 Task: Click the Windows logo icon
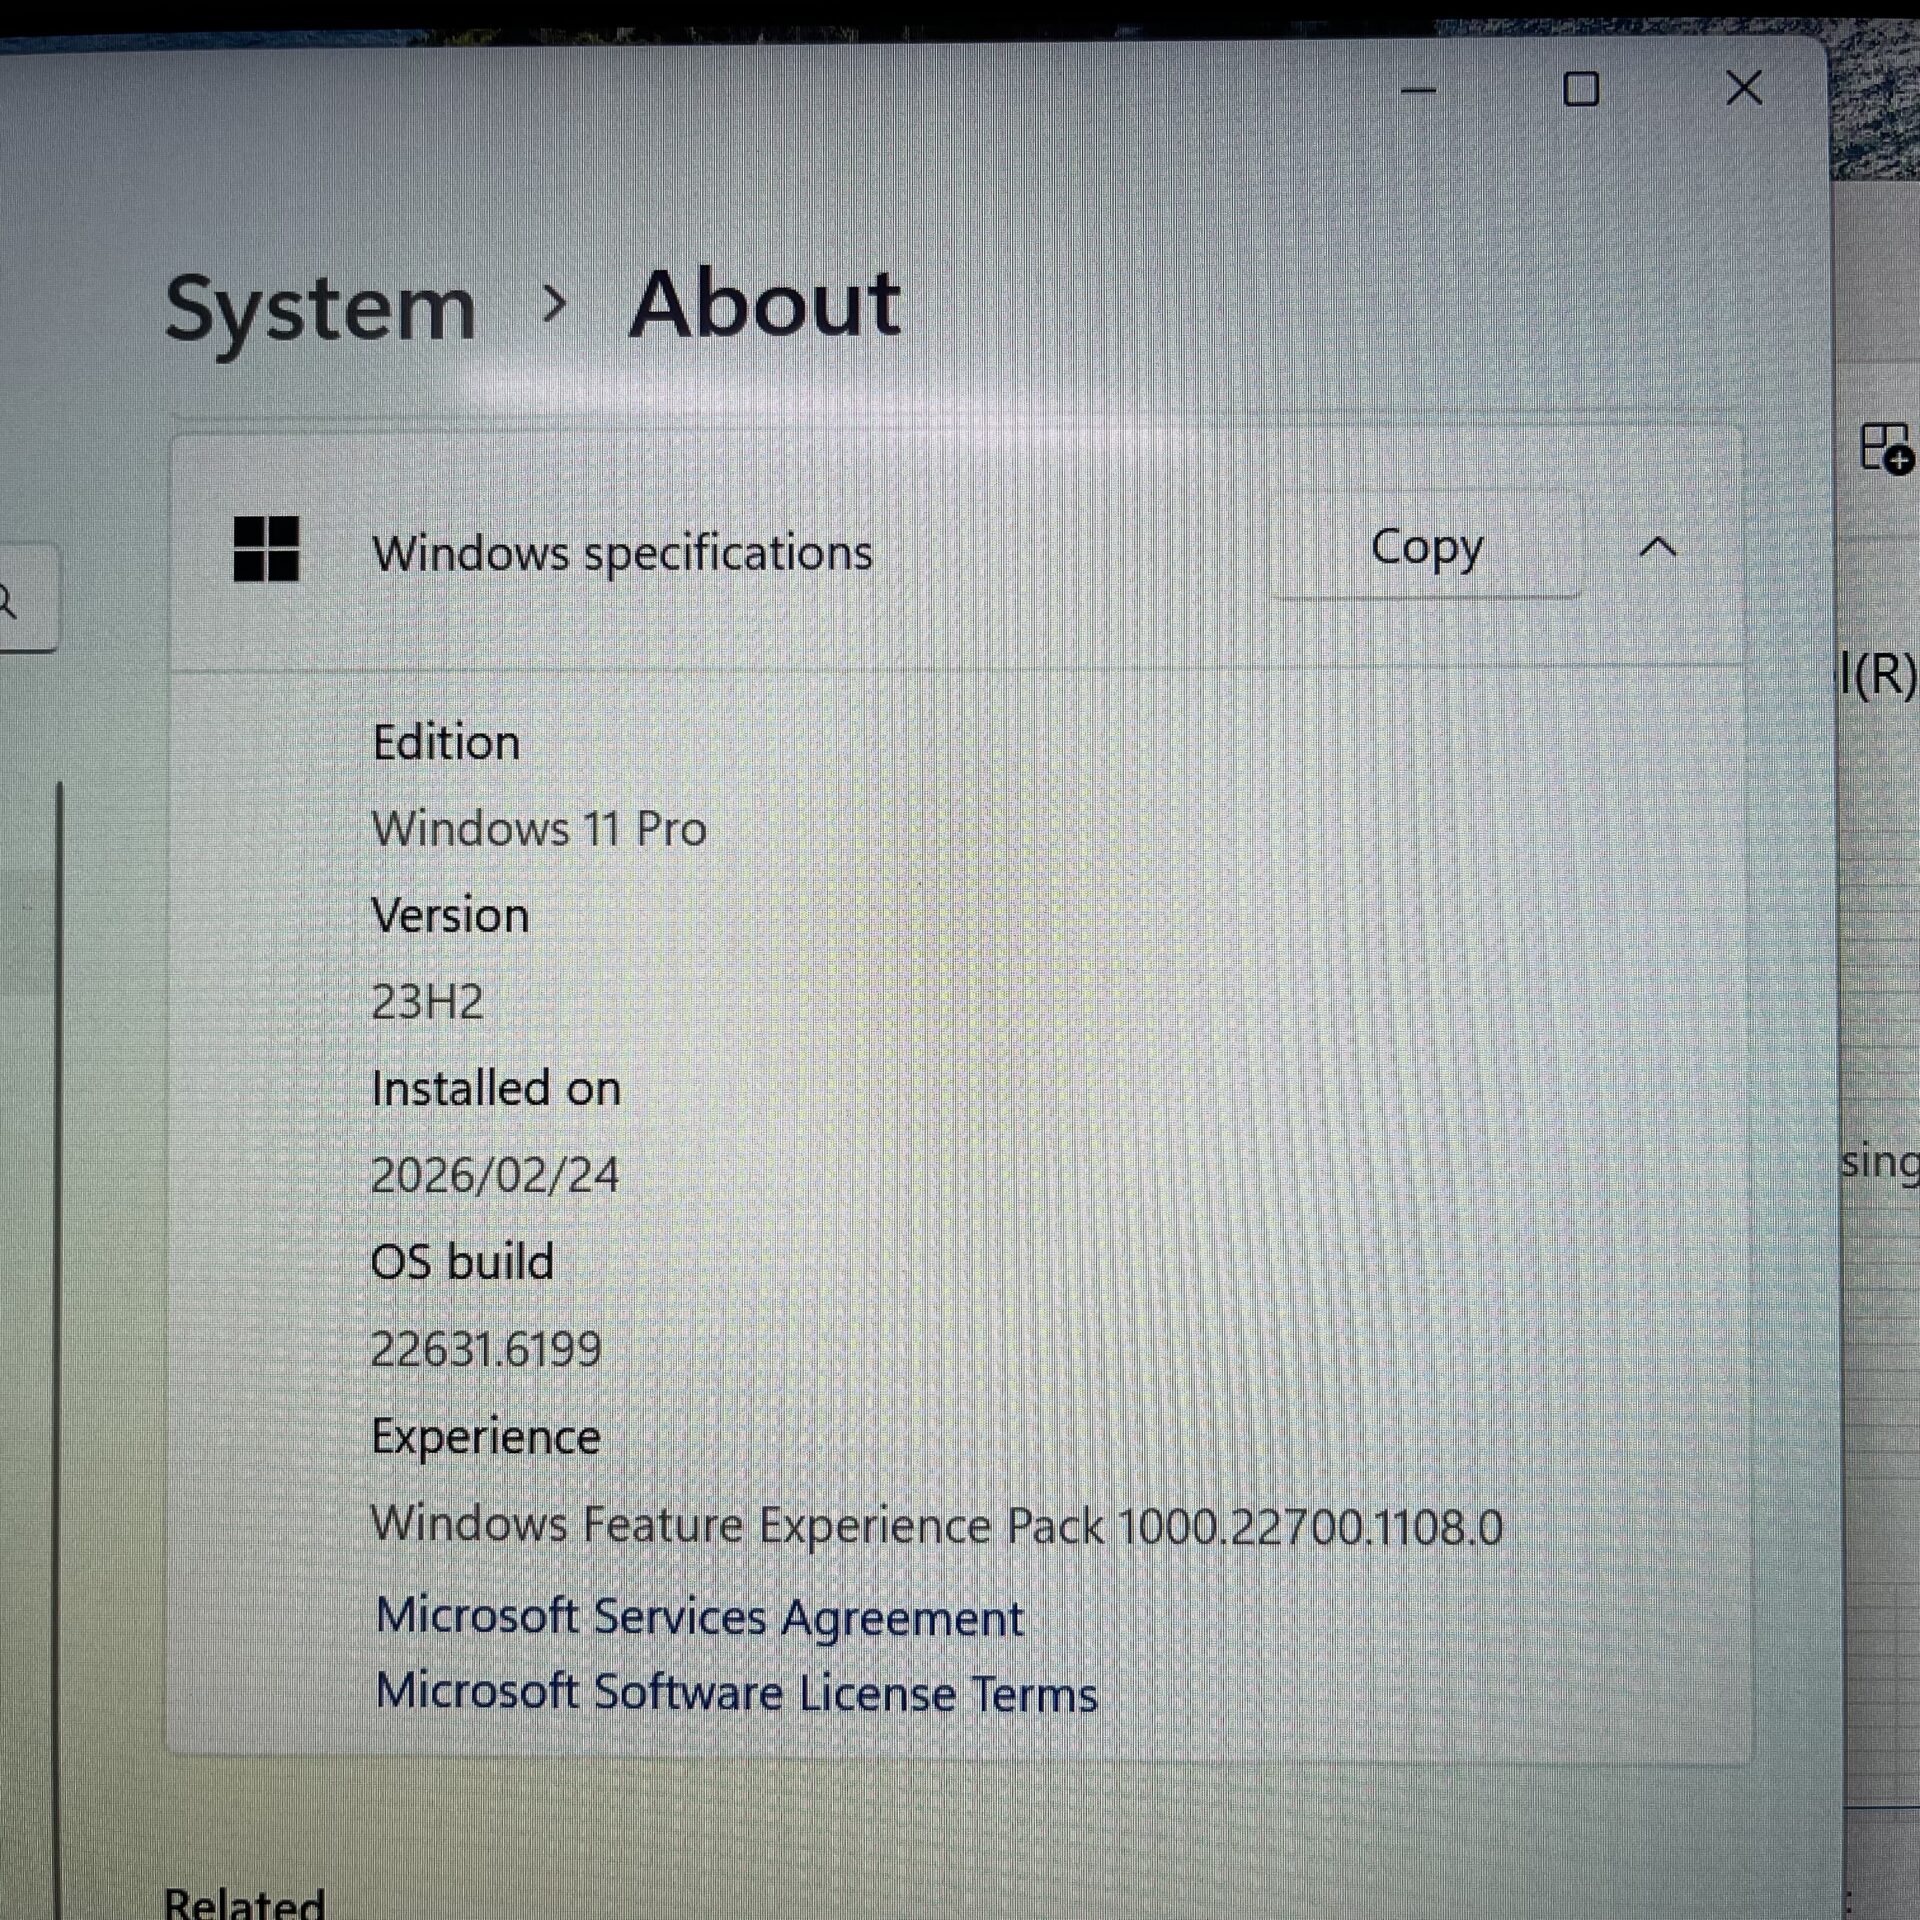[266, 548]
